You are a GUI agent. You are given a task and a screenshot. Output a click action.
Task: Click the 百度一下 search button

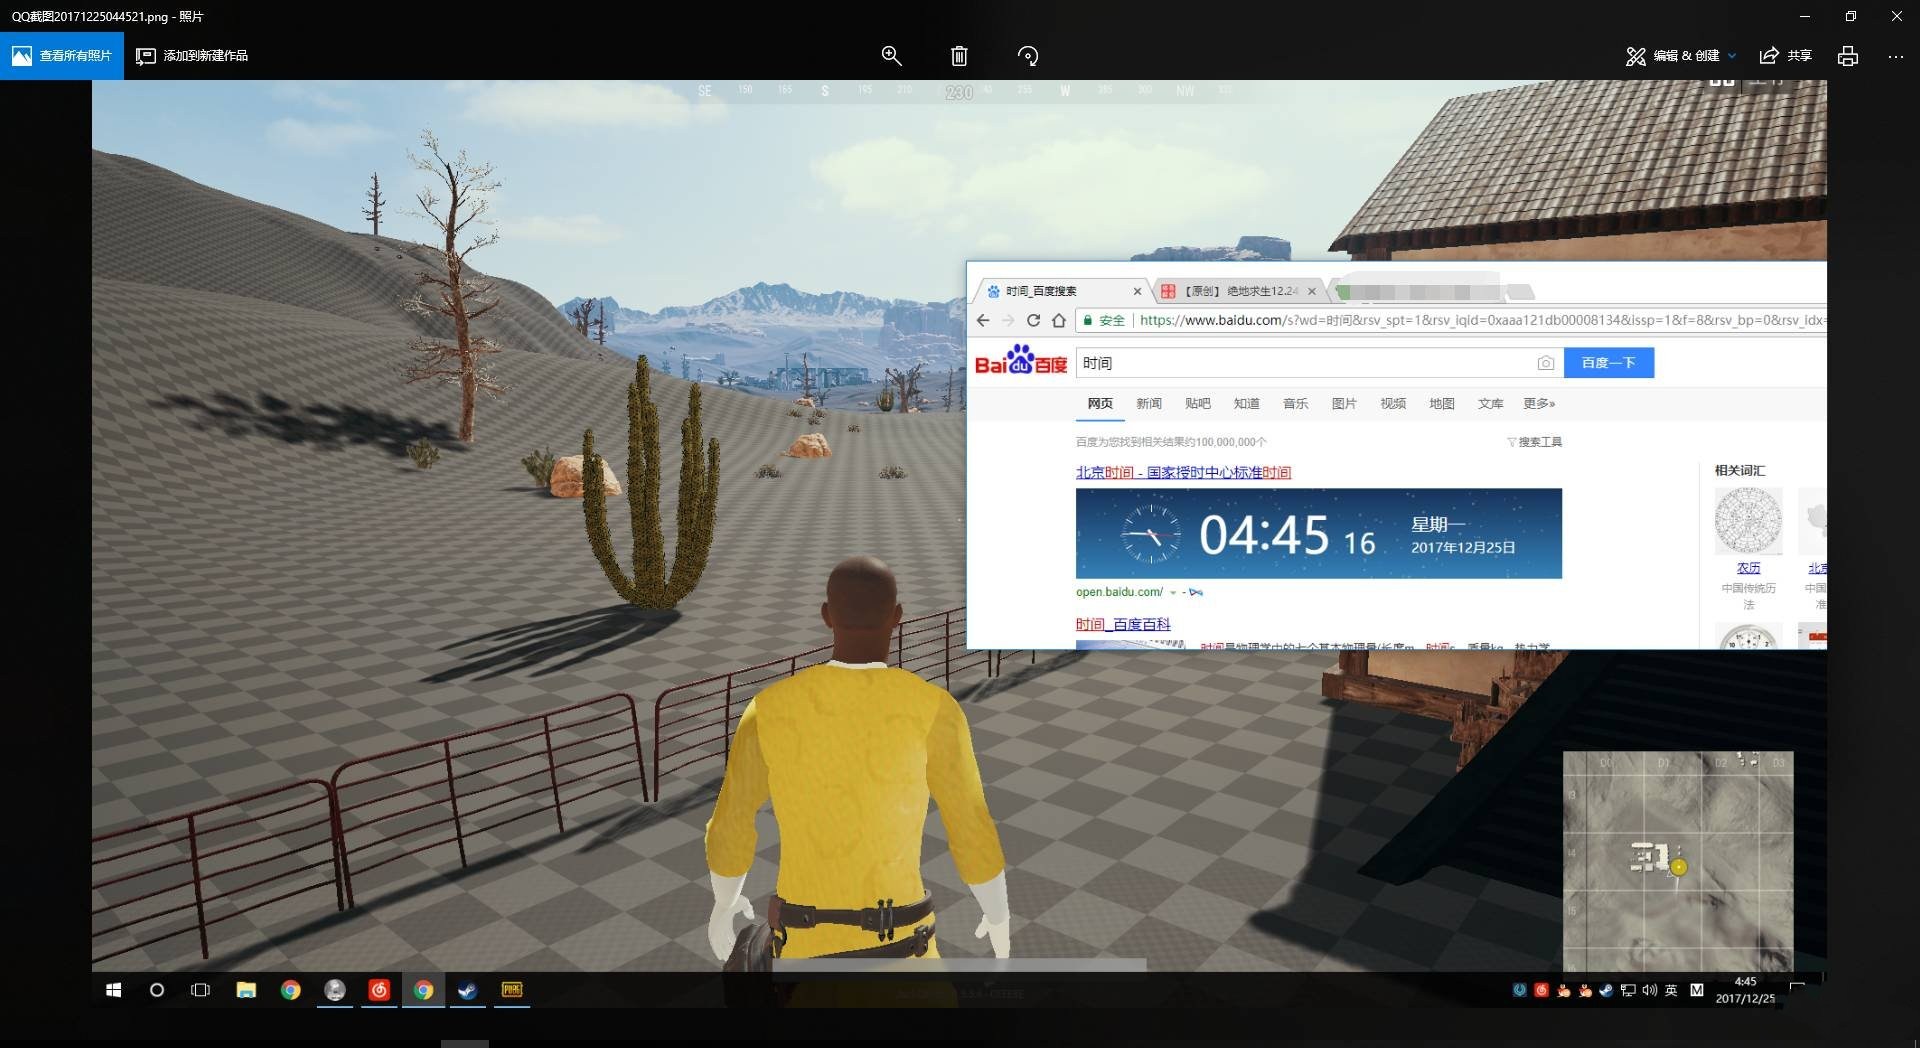1608,363
